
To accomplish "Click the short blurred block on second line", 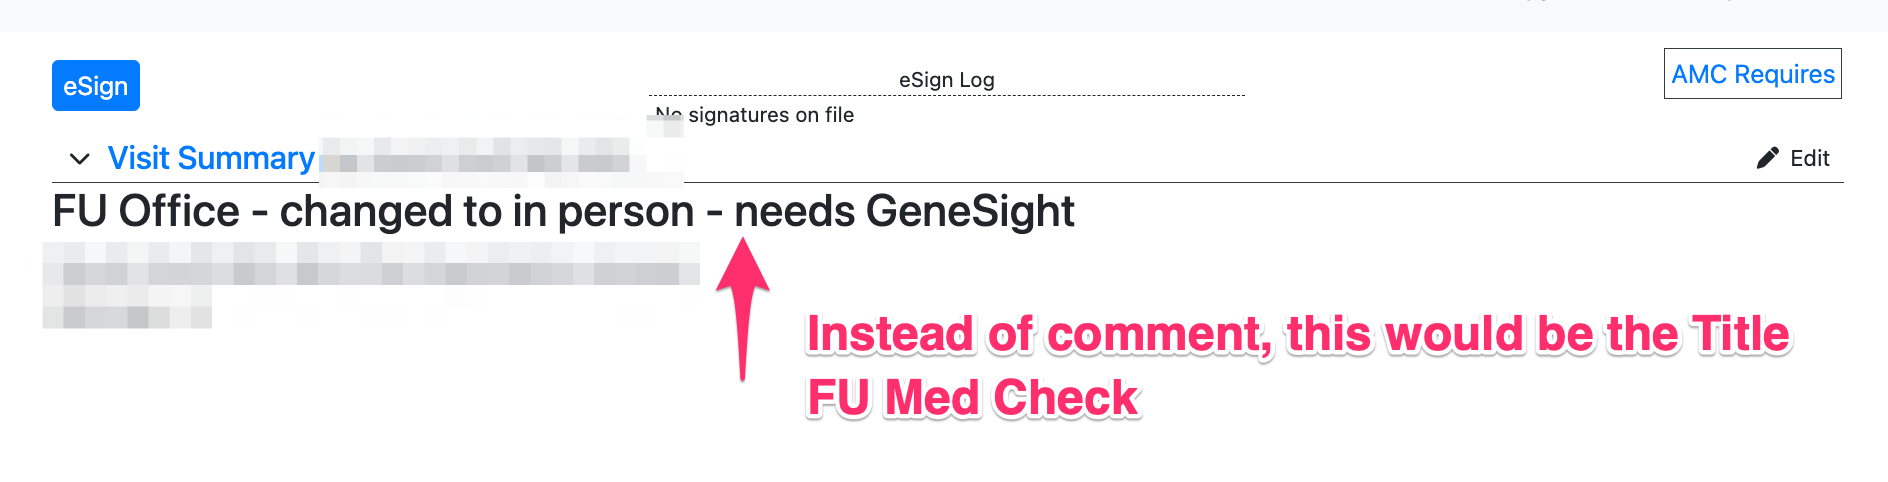I will click(x=127, y=308).
